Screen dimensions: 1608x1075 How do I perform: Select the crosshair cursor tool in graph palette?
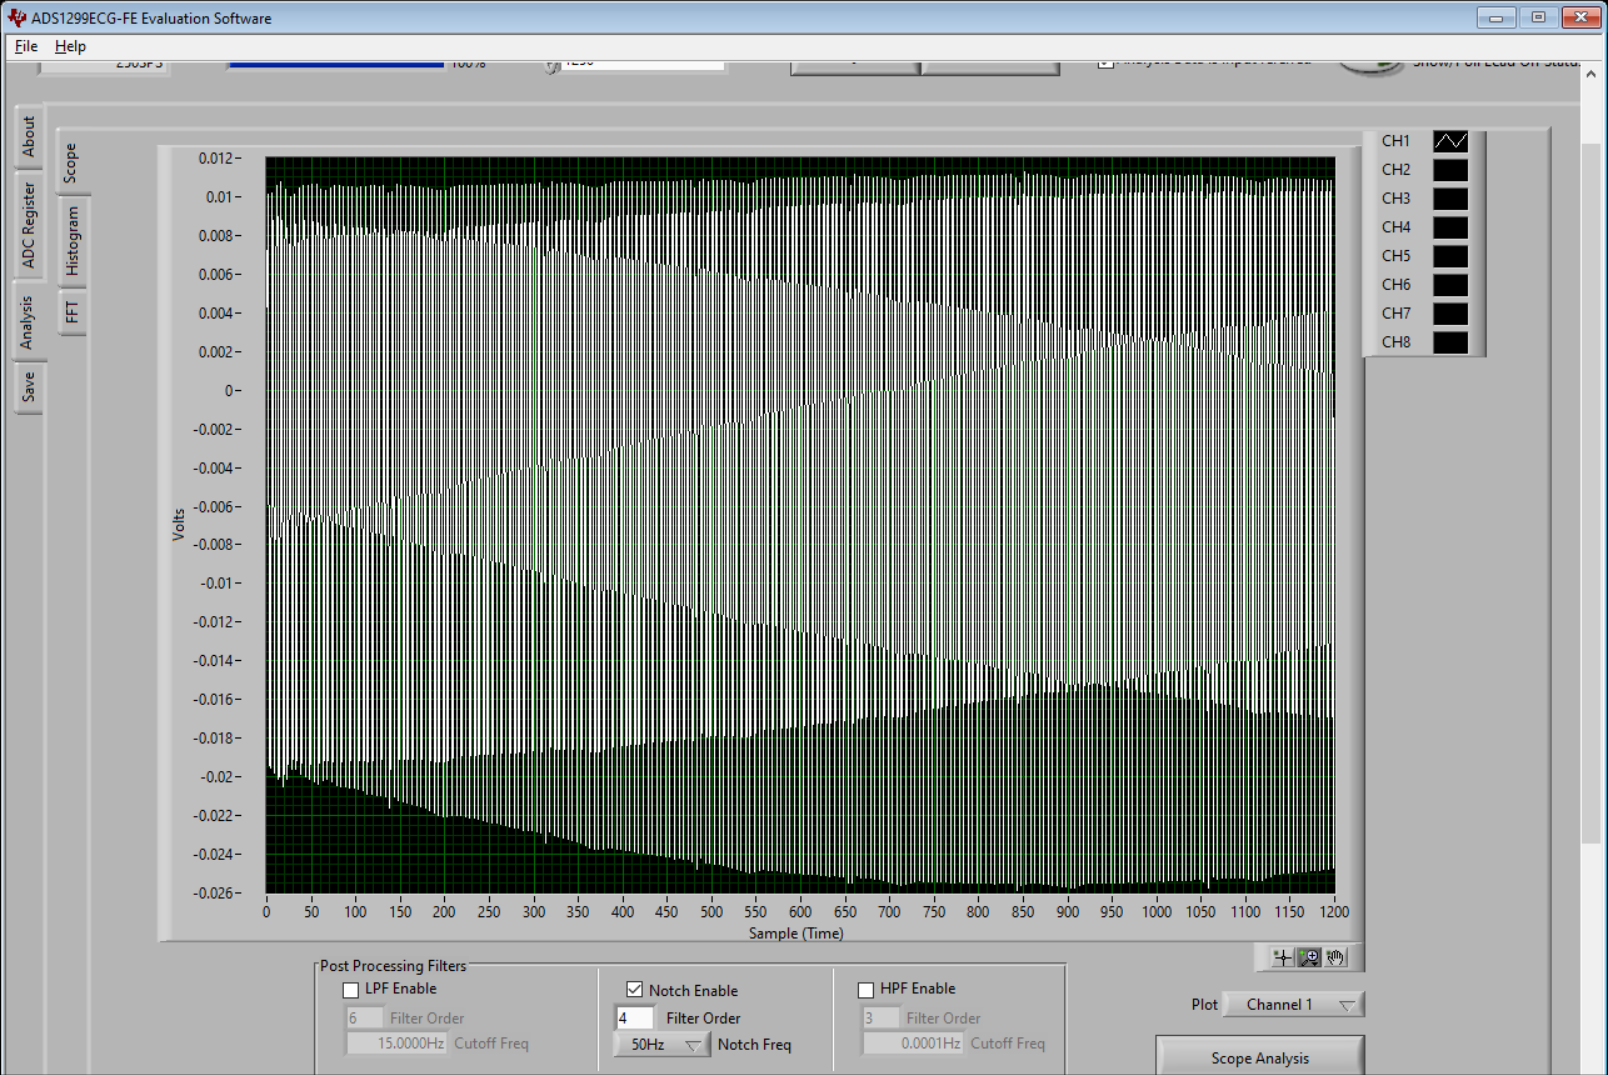pos(1282,958)
